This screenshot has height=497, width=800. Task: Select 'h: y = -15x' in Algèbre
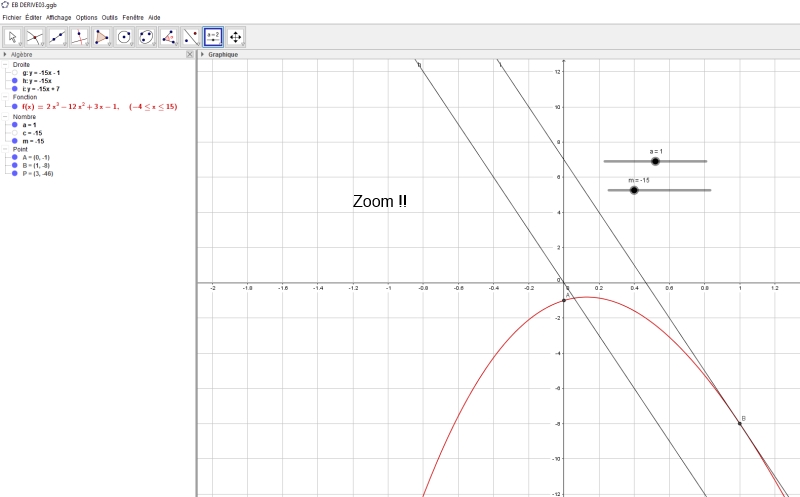[x=37, y=81]
